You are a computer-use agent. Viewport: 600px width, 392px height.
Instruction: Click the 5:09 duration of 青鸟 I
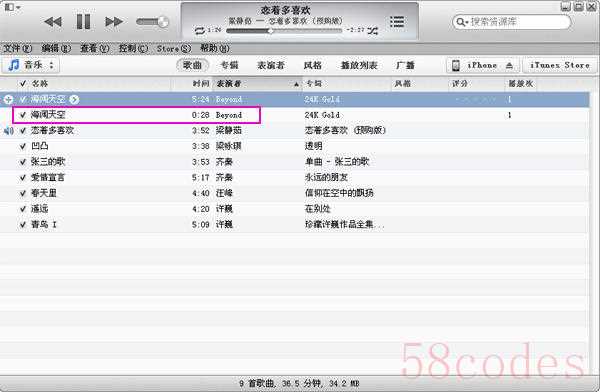[201, 225]
